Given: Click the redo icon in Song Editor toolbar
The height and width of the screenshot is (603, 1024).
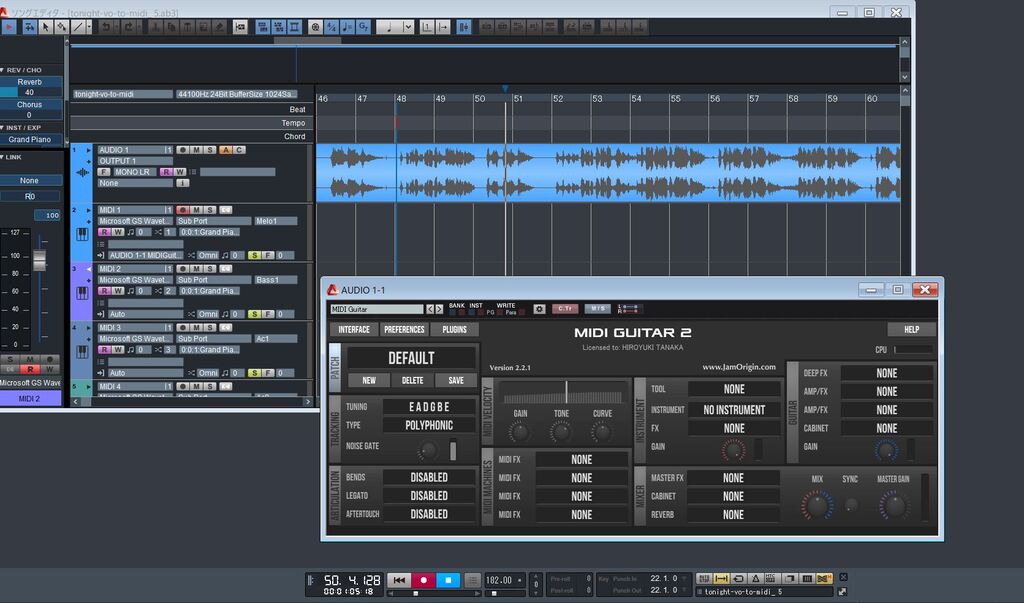Looking at the screenshot, I should coord(129,27).
